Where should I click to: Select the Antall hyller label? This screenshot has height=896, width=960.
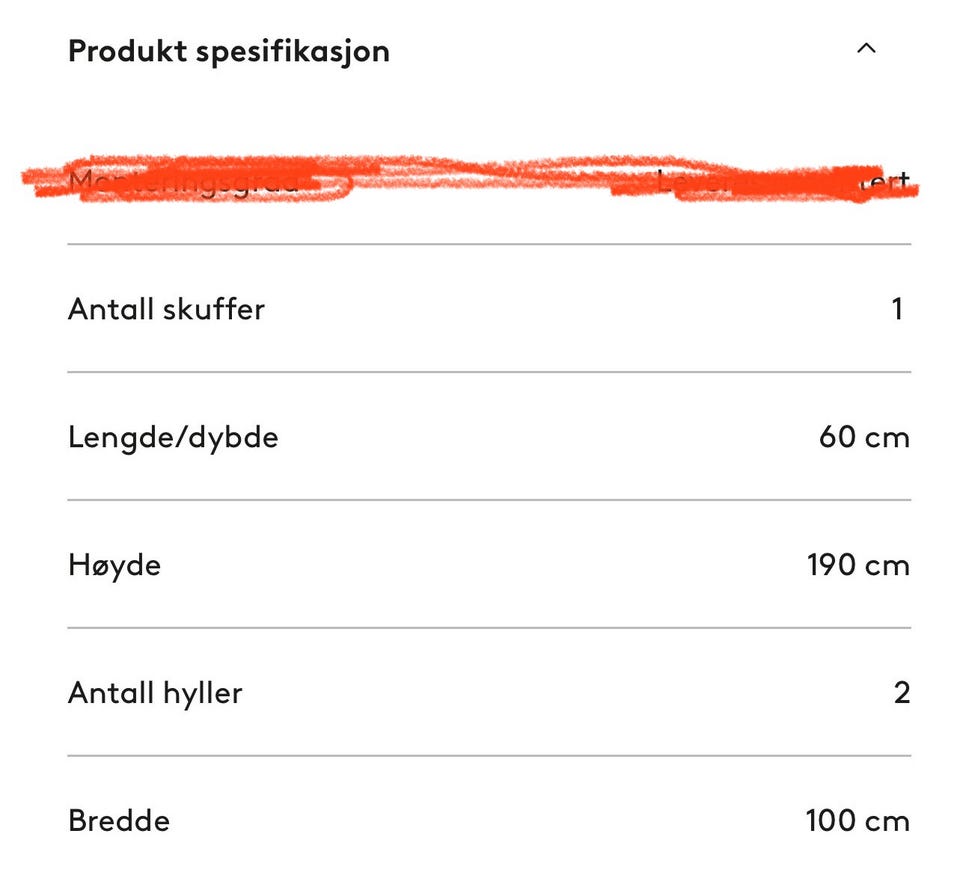tap(155, 693)
